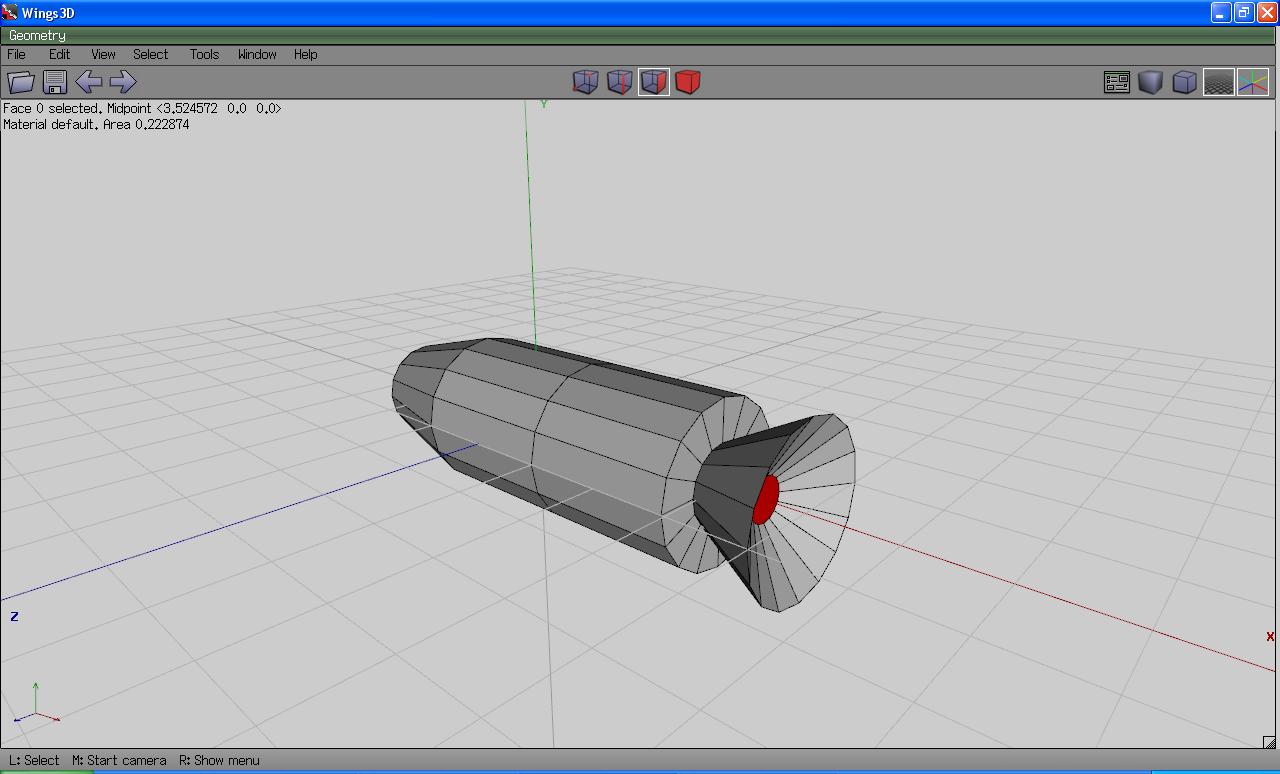Click the resize grip in the window corner
Image resolution: width=1280 pixels, height=774 pixels.
point(1270,741)
